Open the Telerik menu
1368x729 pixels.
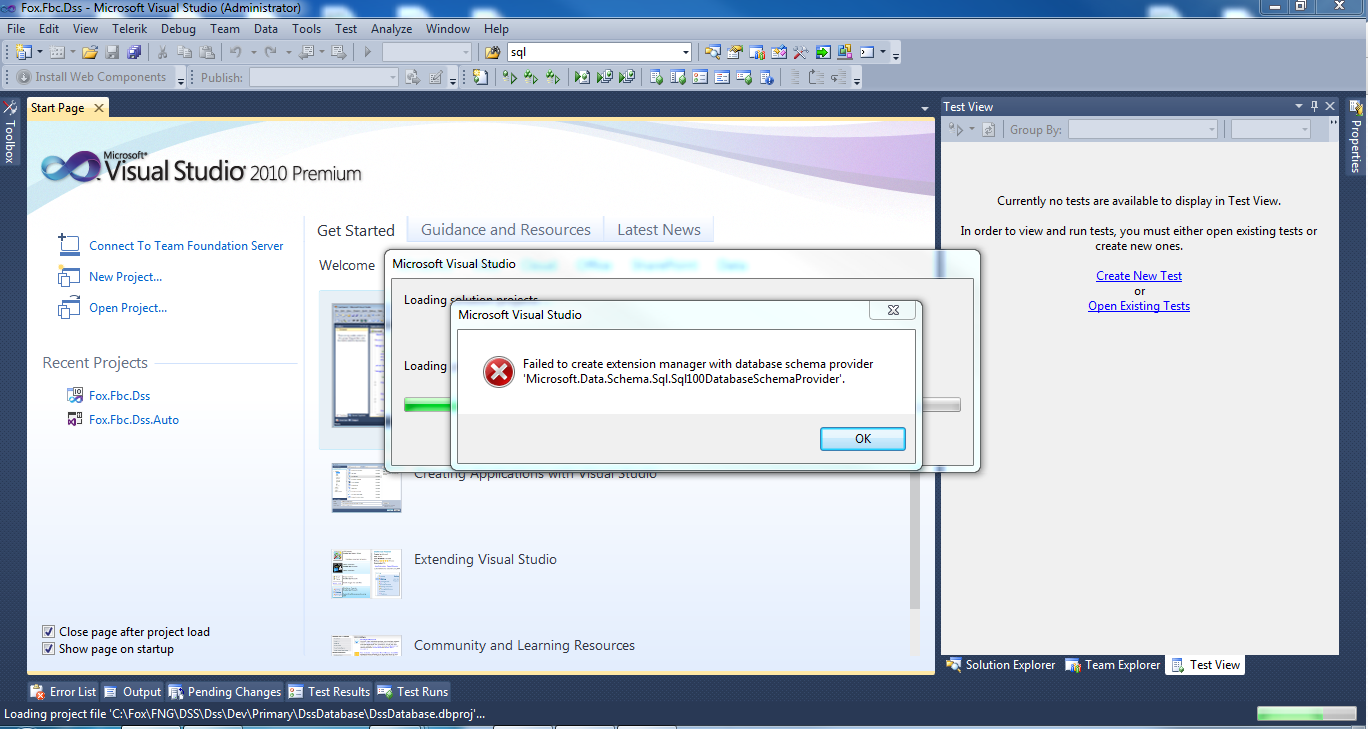click(x=130, y=29)
